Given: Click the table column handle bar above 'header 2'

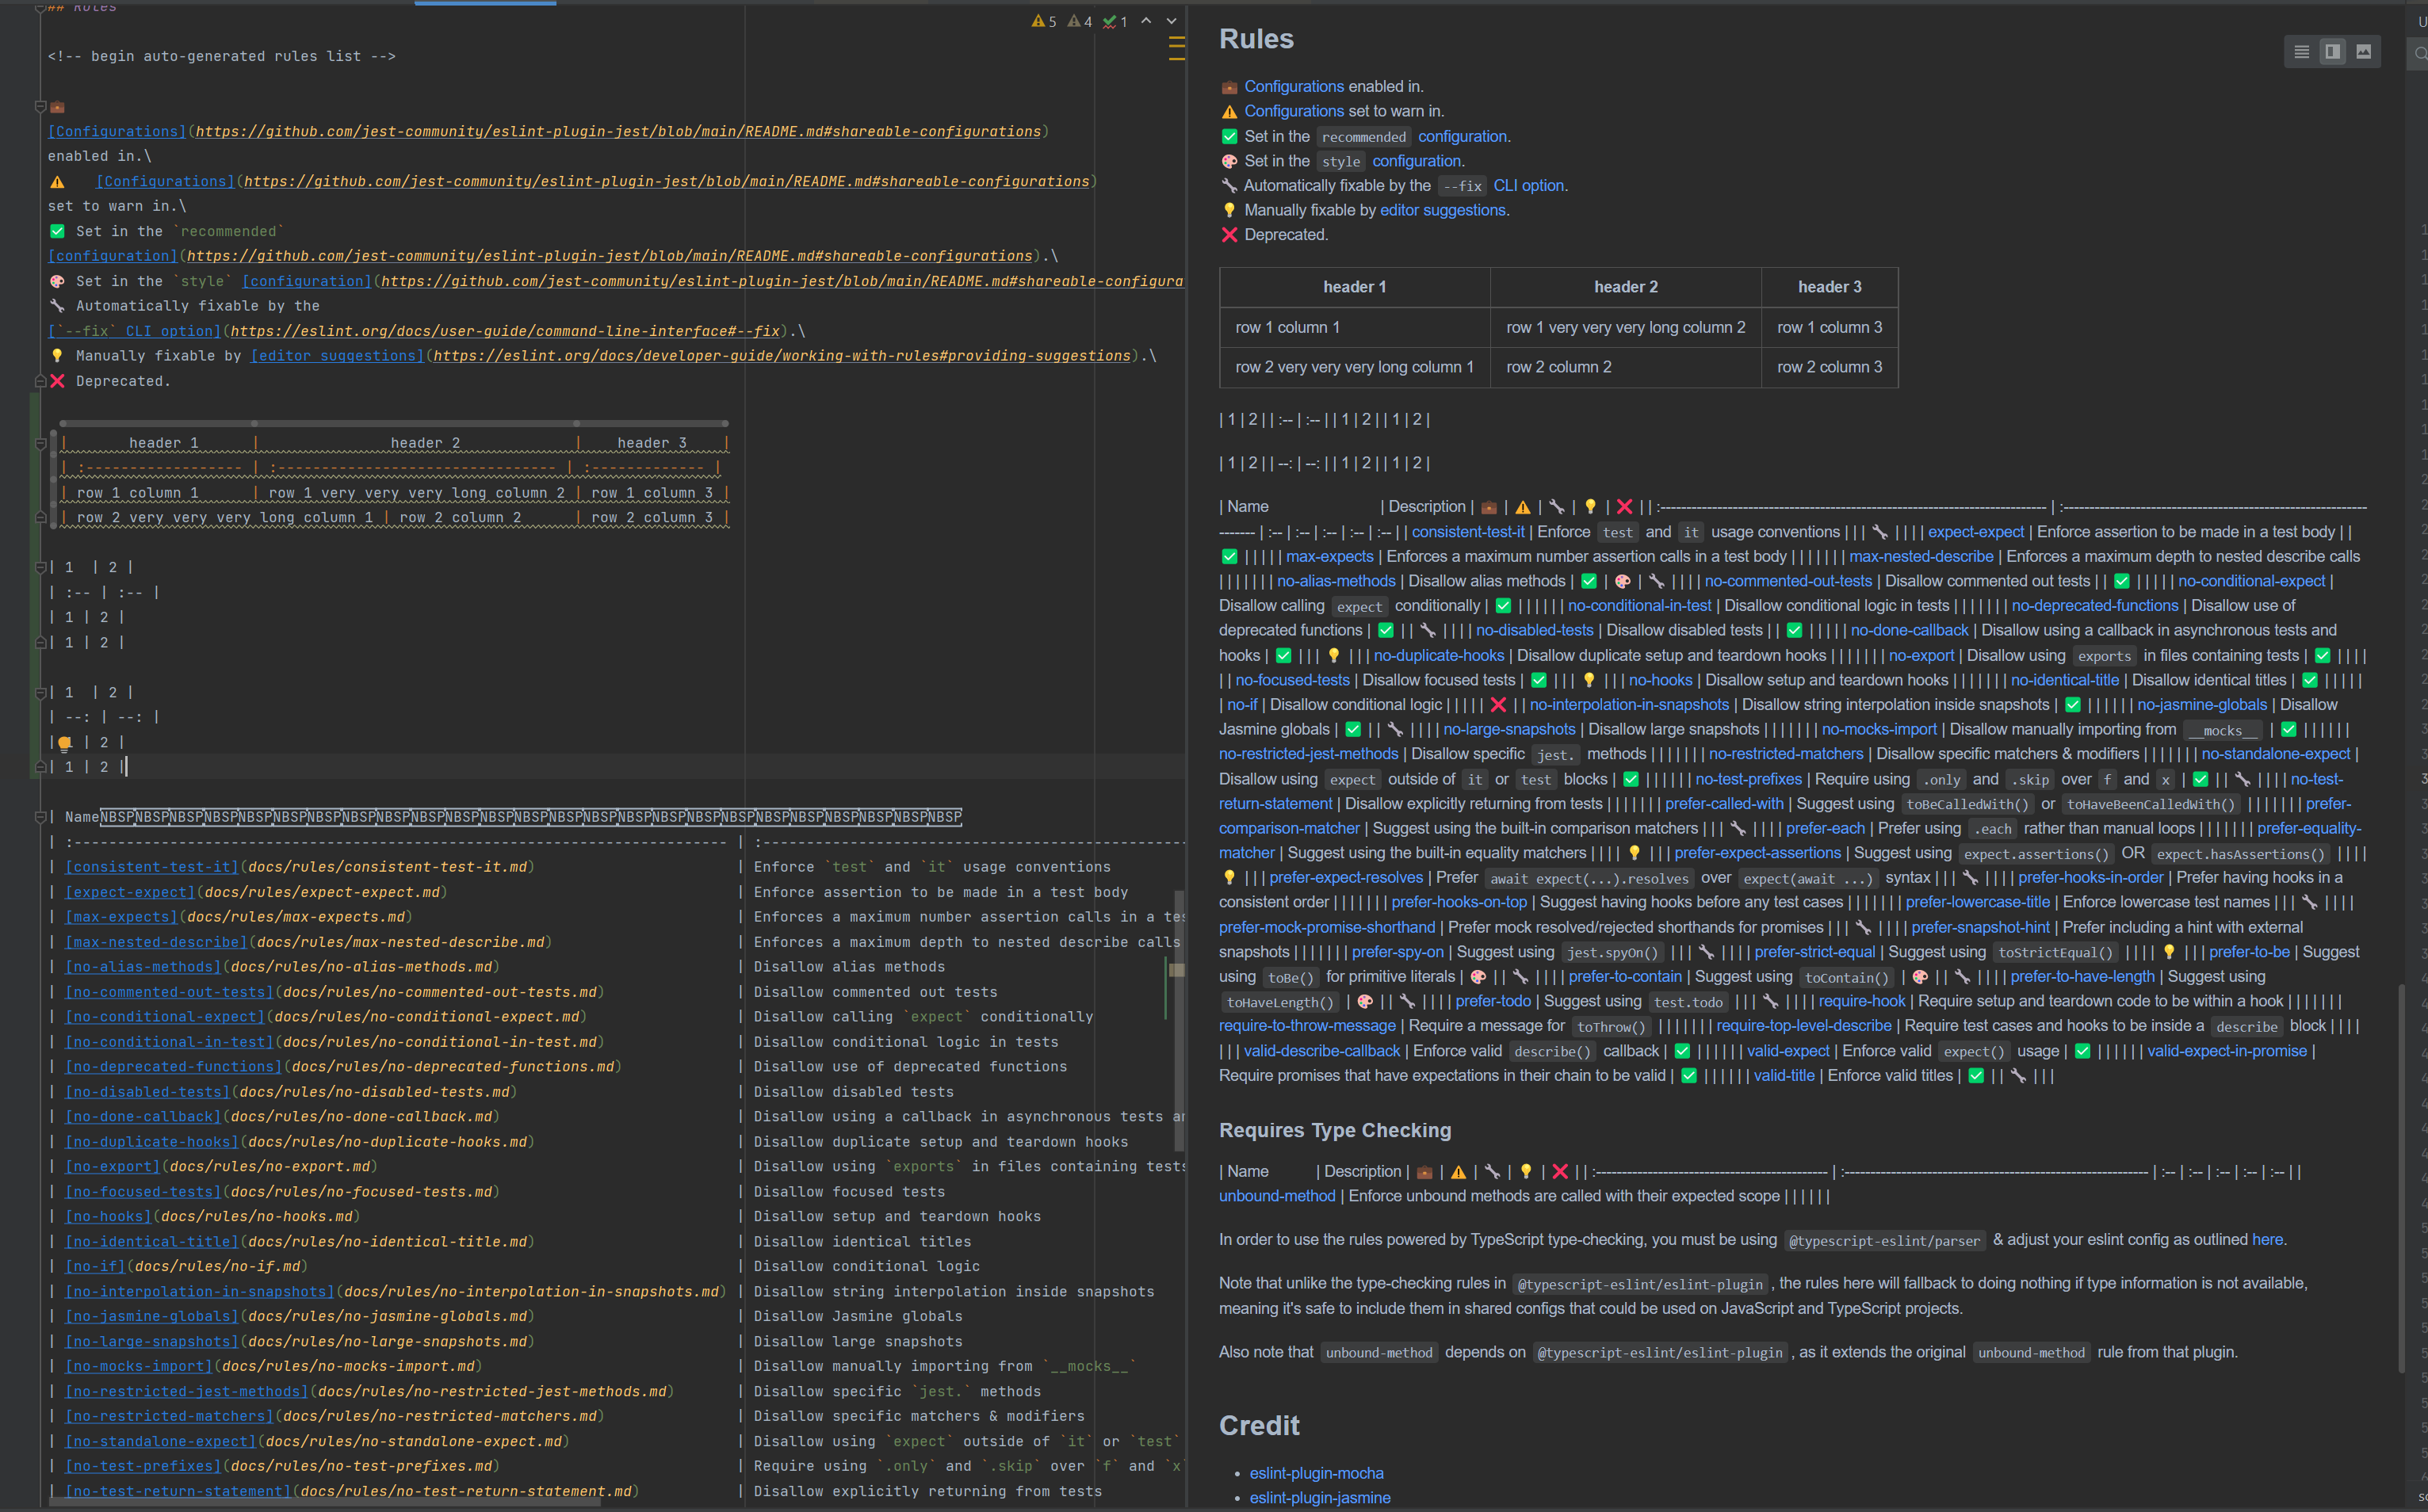Looking at the screenshot, I should [415, 424].
